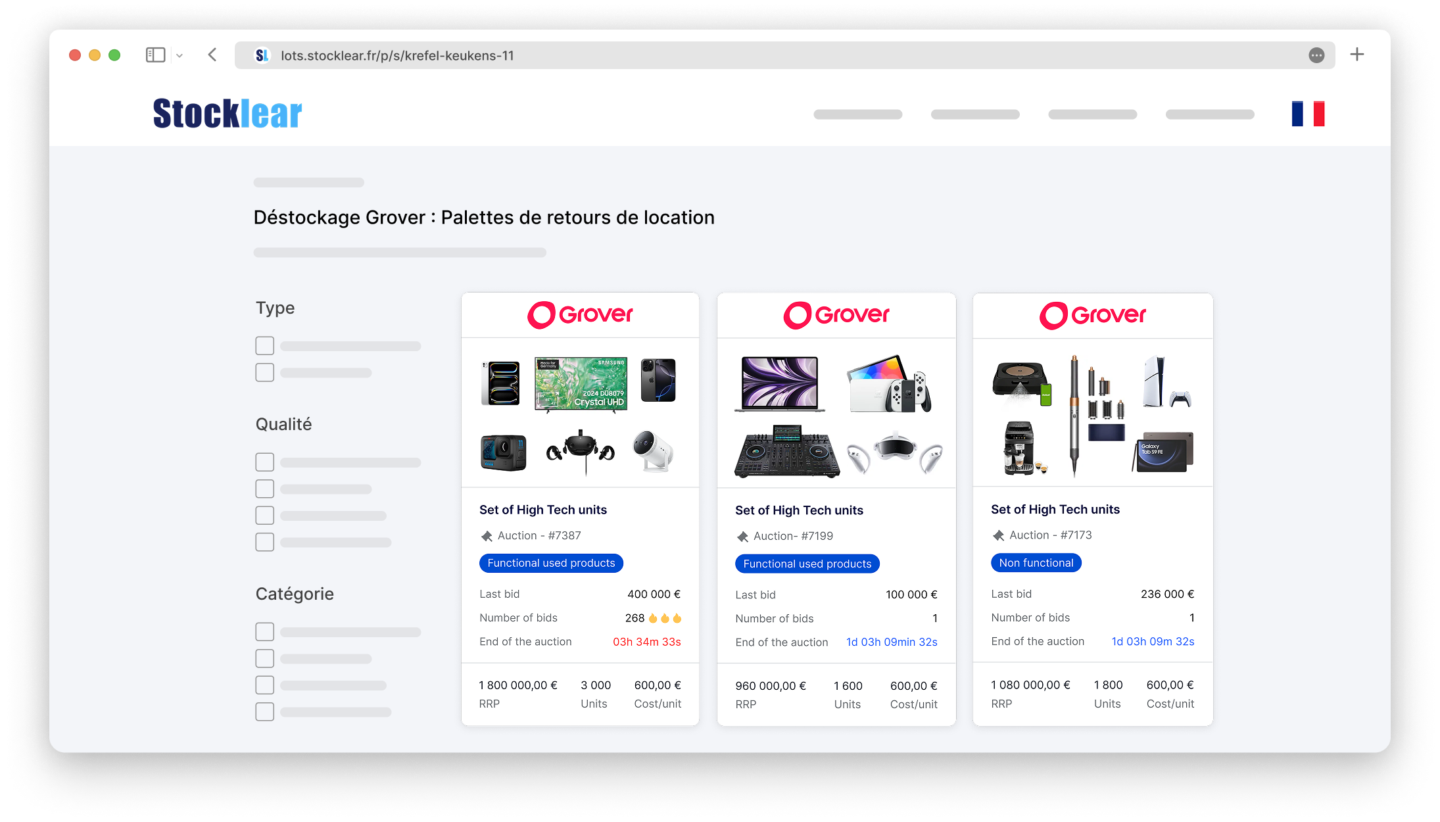1440x822 pixels.
Task: Open the GoPro camera image in first card
Action: pyautogui.click(x=503, y=452)
